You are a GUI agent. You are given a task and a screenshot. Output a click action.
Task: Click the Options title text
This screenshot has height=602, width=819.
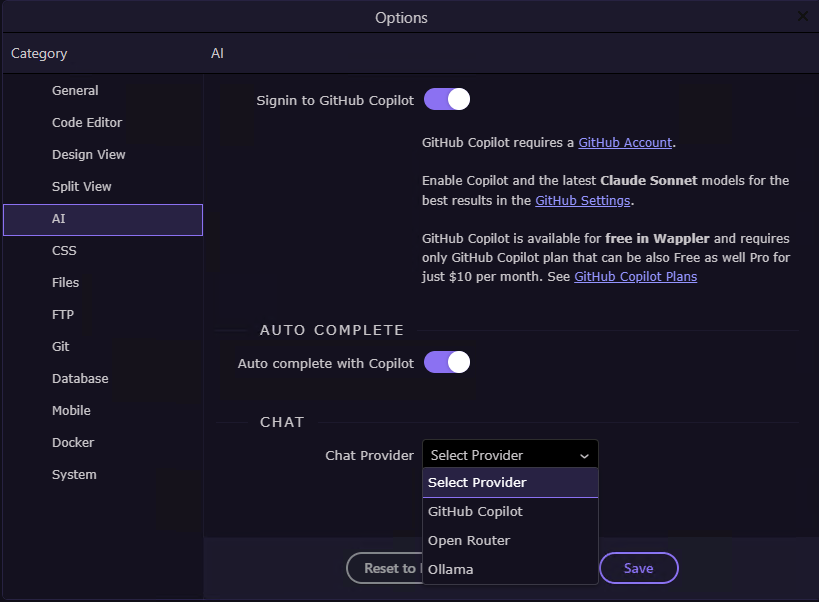coord(401,18)
